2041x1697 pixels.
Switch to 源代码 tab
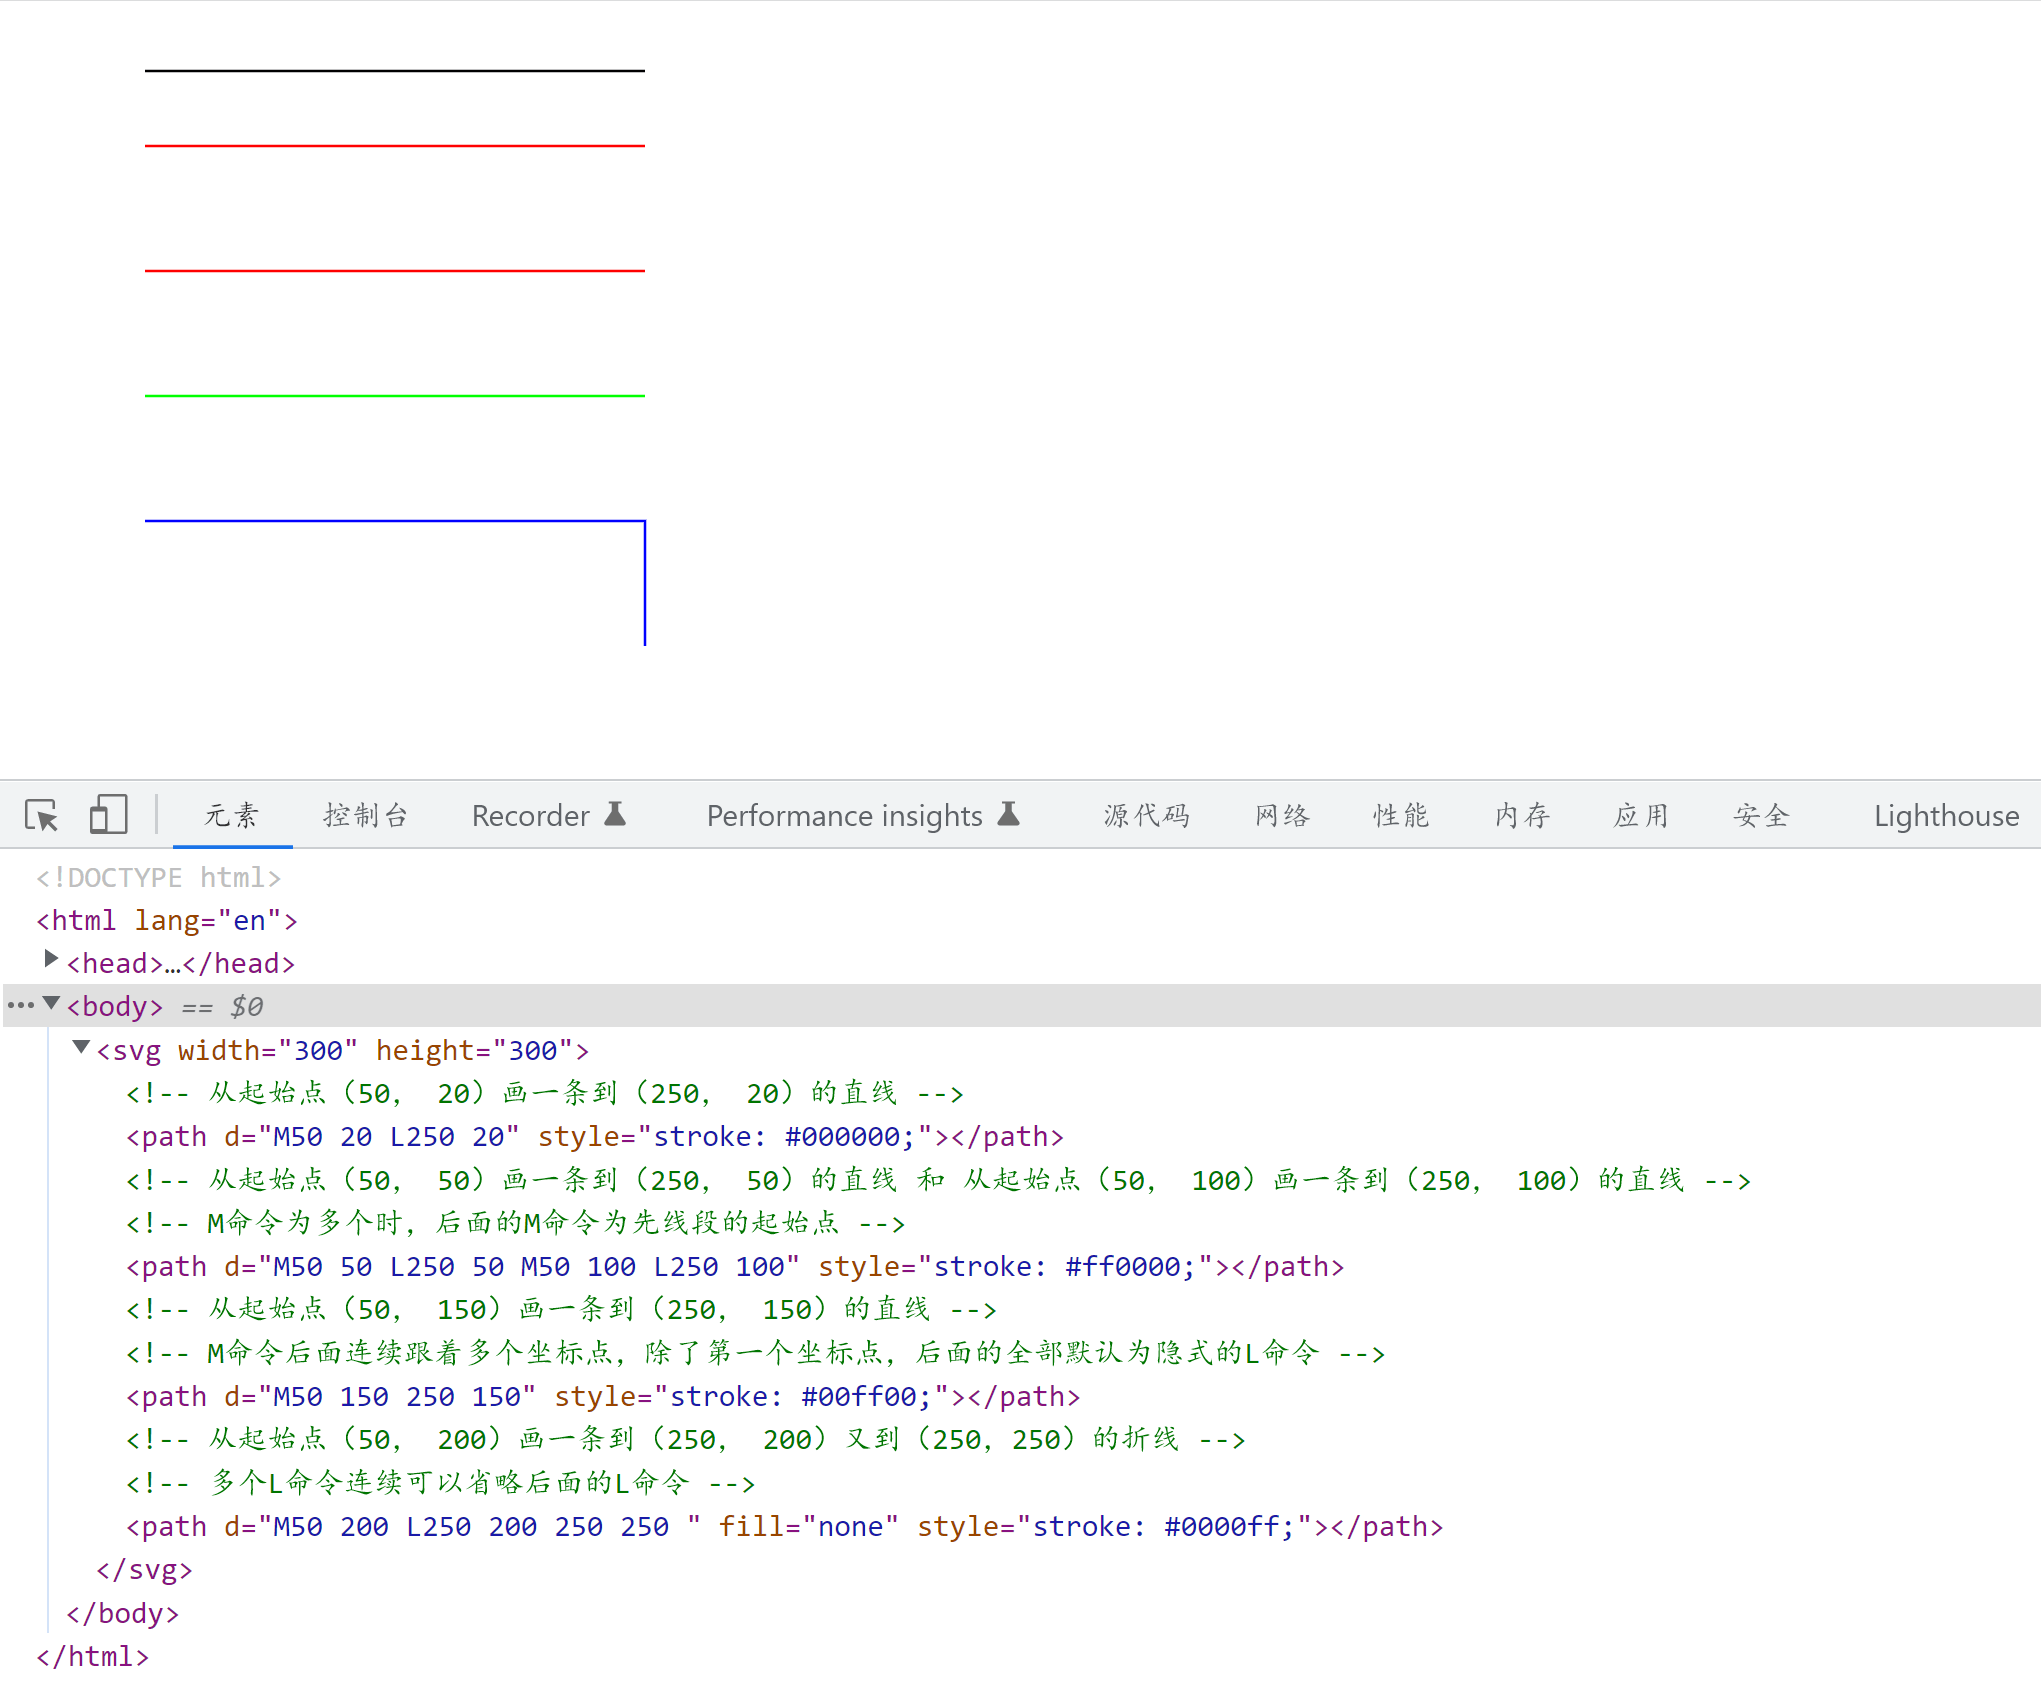1147,815
